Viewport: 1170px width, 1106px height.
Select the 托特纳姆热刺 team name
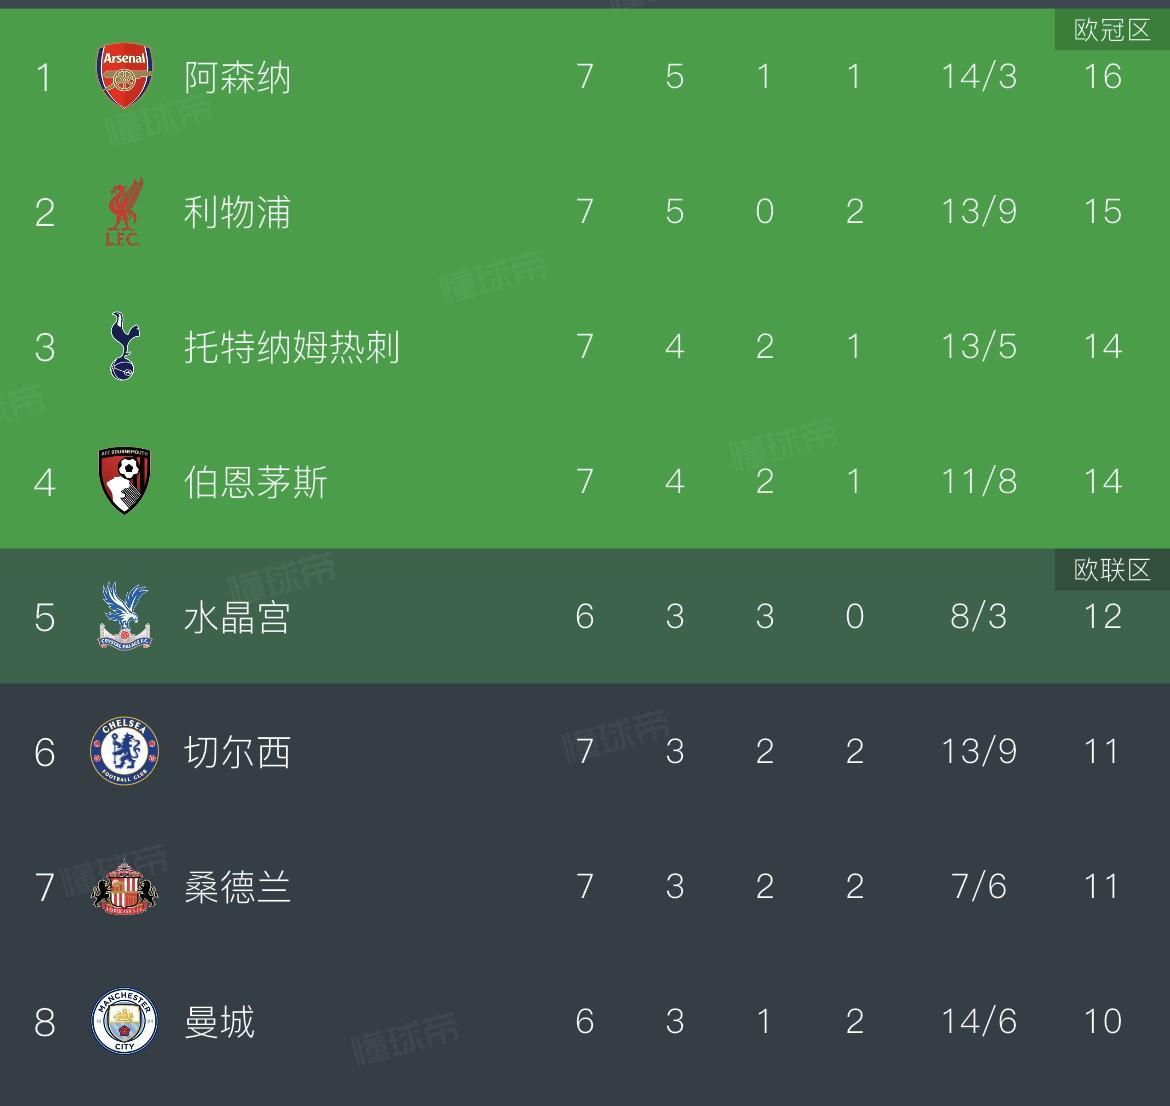[x=291, y=347]
